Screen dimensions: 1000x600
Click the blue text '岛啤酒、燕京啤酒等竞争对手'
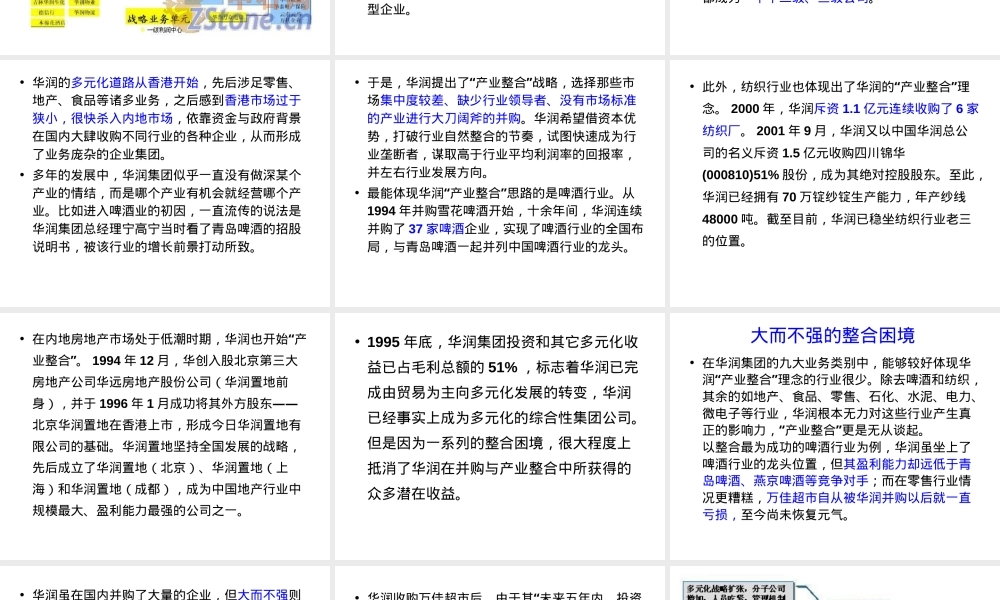tap(785, 481)
